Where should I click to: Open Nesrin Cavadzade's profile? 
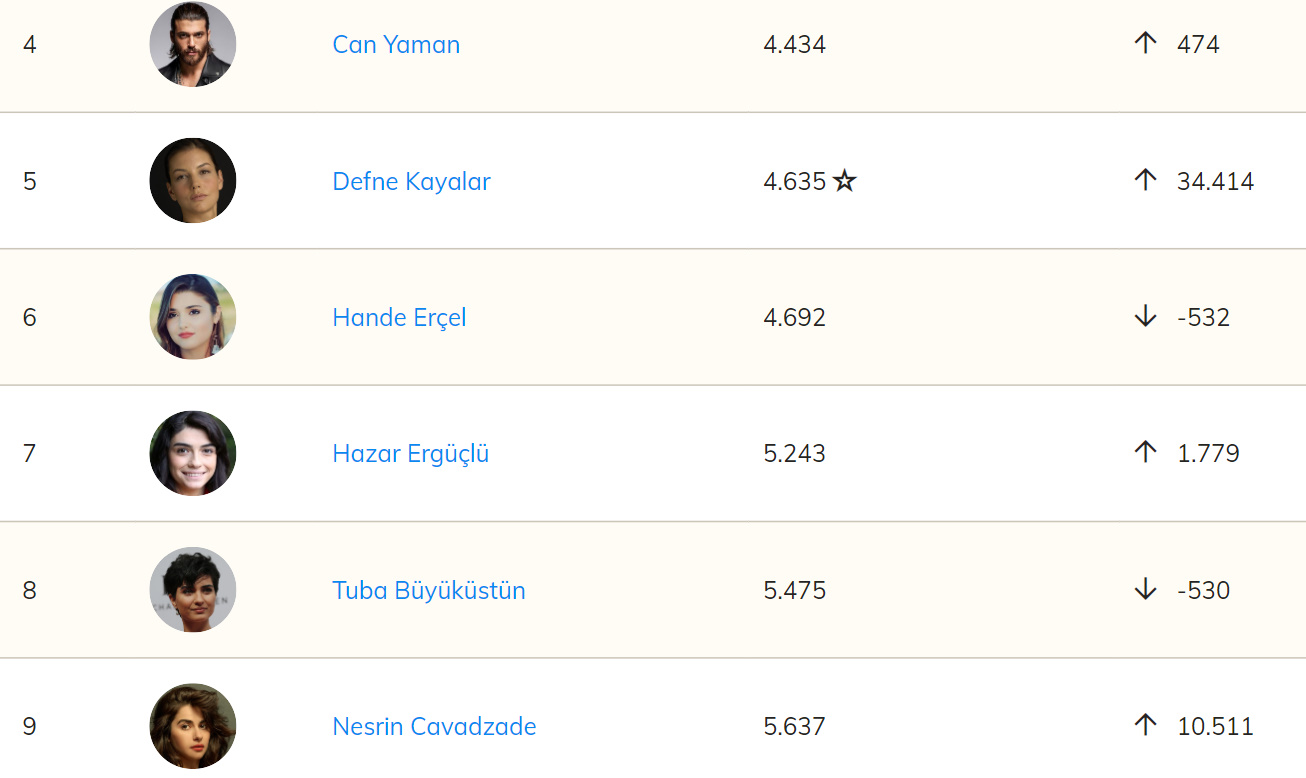[434, 727]
